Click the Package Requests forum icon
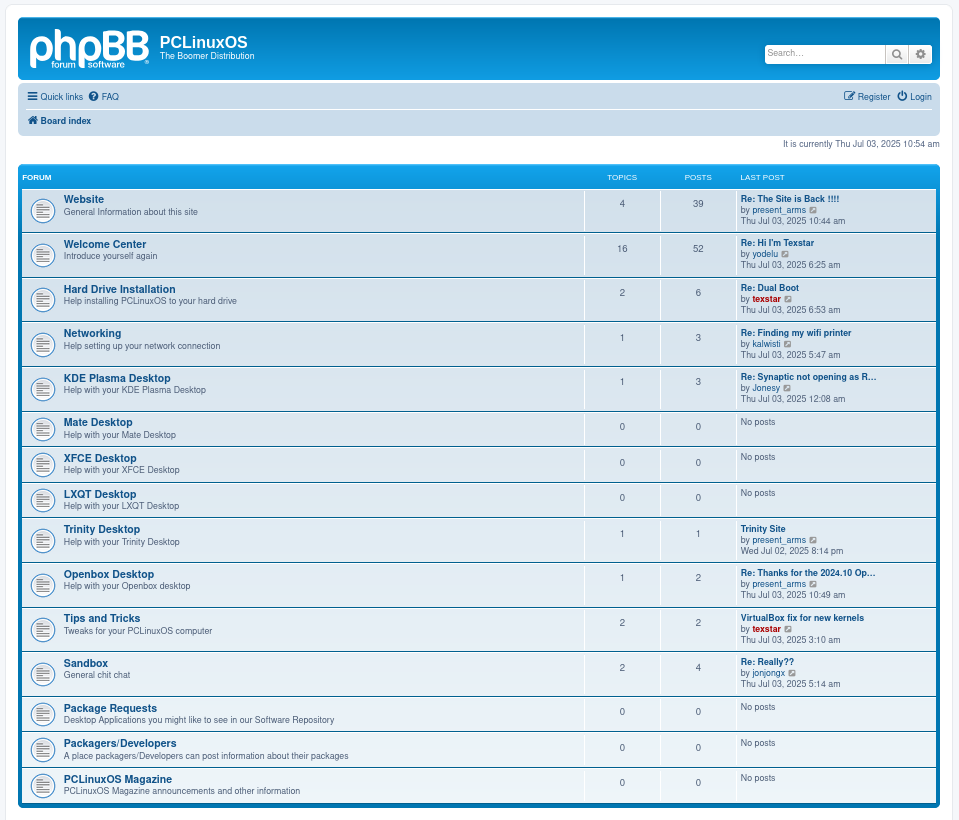Screen dimensions: 959x820 43,714
